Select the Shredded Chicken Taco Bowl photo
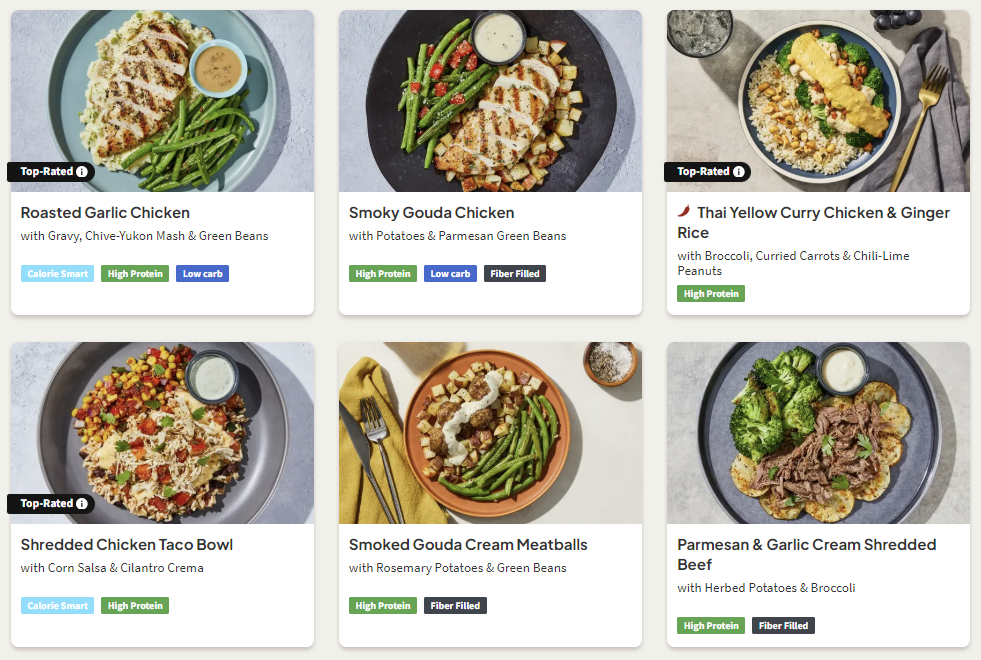 coord(162,432)
